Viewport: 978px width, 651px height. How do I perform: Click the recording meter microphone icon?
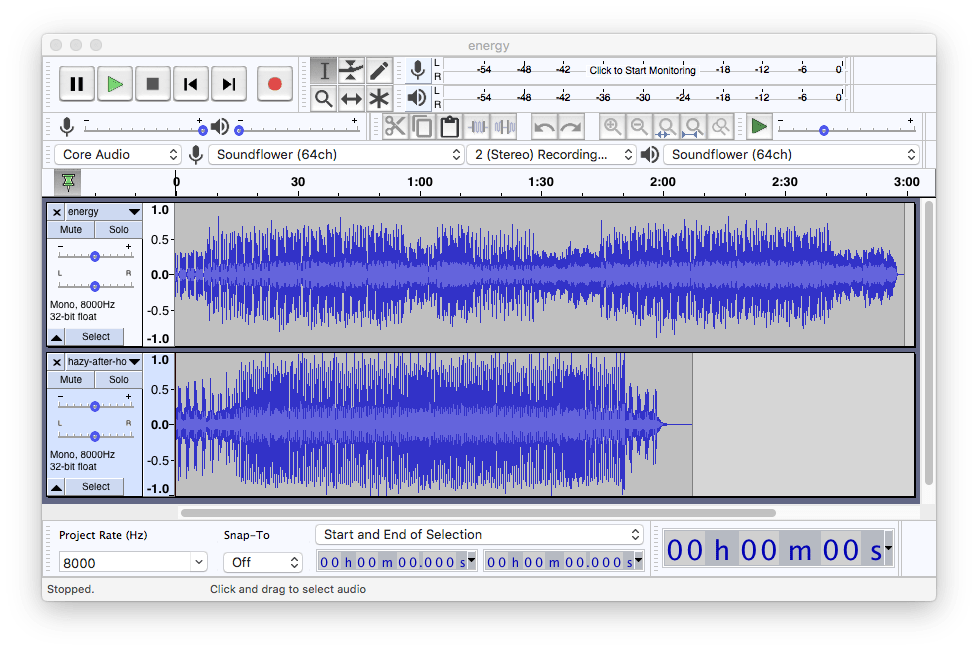click(417, 70)
